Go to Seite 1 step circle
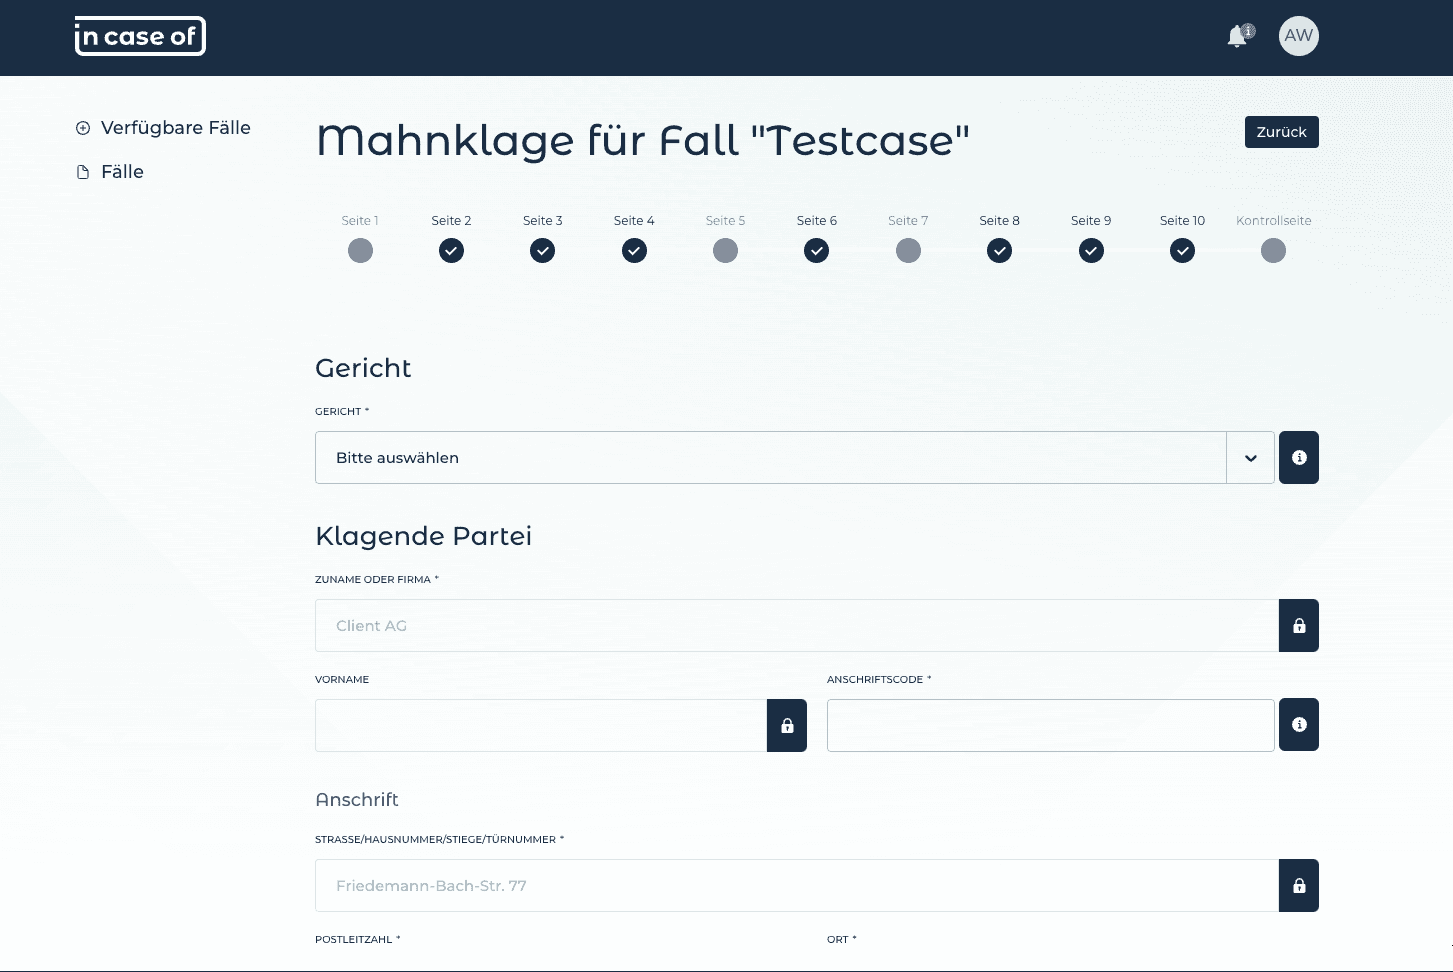The height and width of the screenshot is (972, 1453). 360,251
